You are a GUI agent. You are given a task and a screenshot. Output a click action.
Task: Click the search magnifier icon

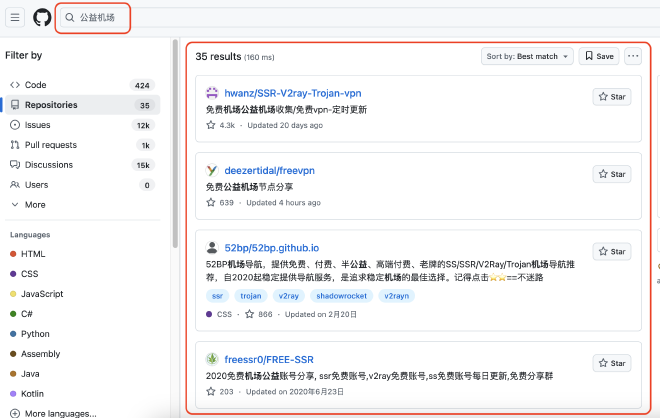click(x=69, y=17)
